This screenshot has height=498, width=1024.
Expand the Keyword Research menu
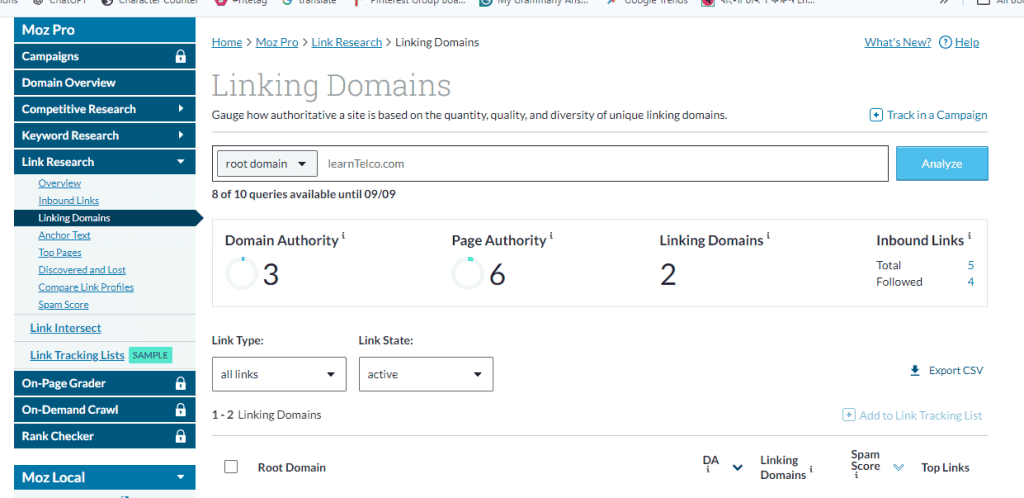click(104, 136)
